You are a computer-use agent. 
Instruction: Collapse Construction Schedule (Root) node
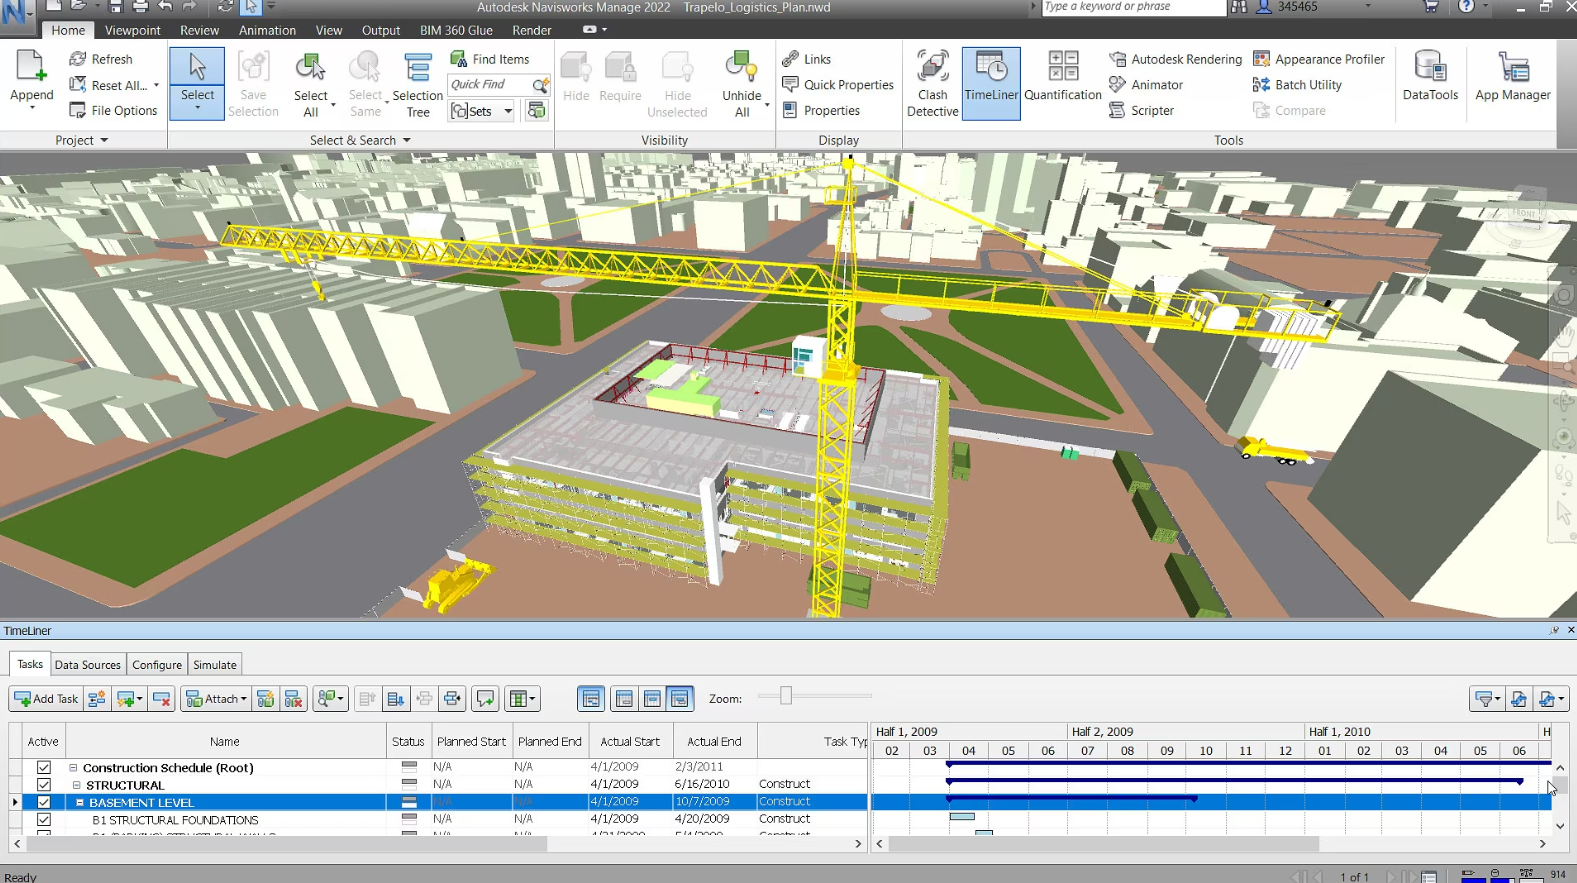coord(73,768)
